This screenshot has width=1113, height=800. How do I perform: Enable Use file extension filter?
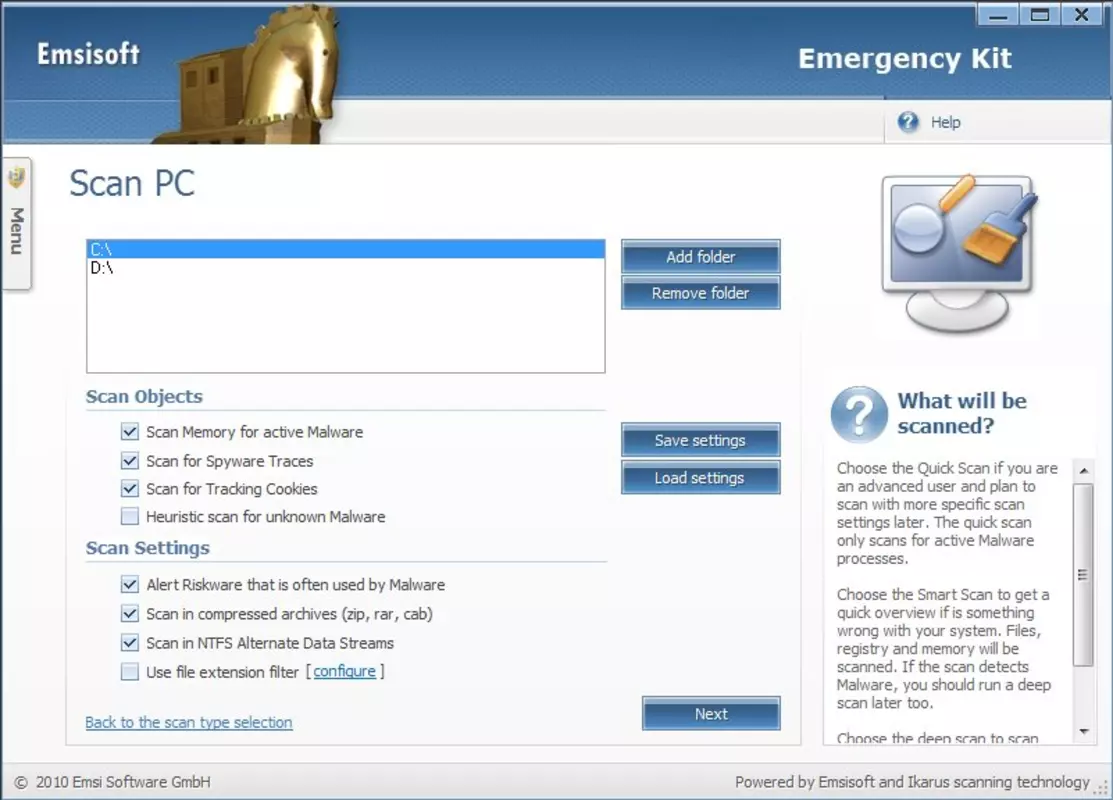click(x=129, y=672)
